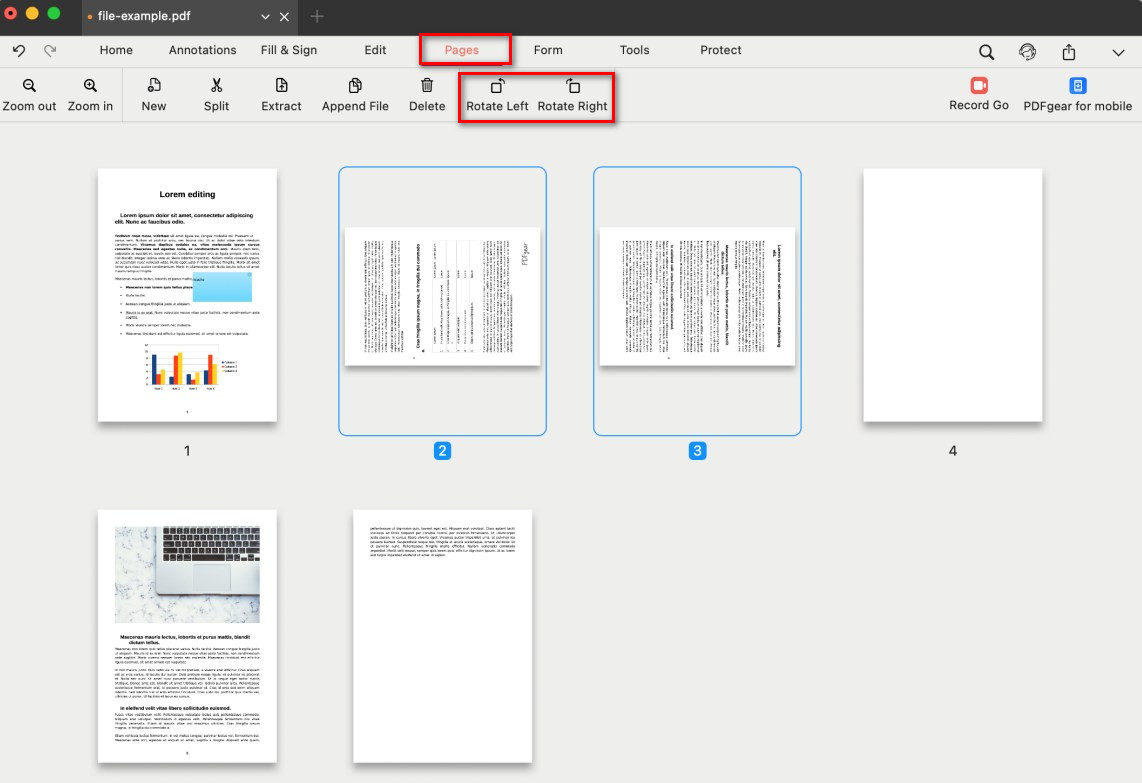This screenshot has height=783, width=1142.
Task: Expand the top-right chevron menu
Action: point(1118,52)
